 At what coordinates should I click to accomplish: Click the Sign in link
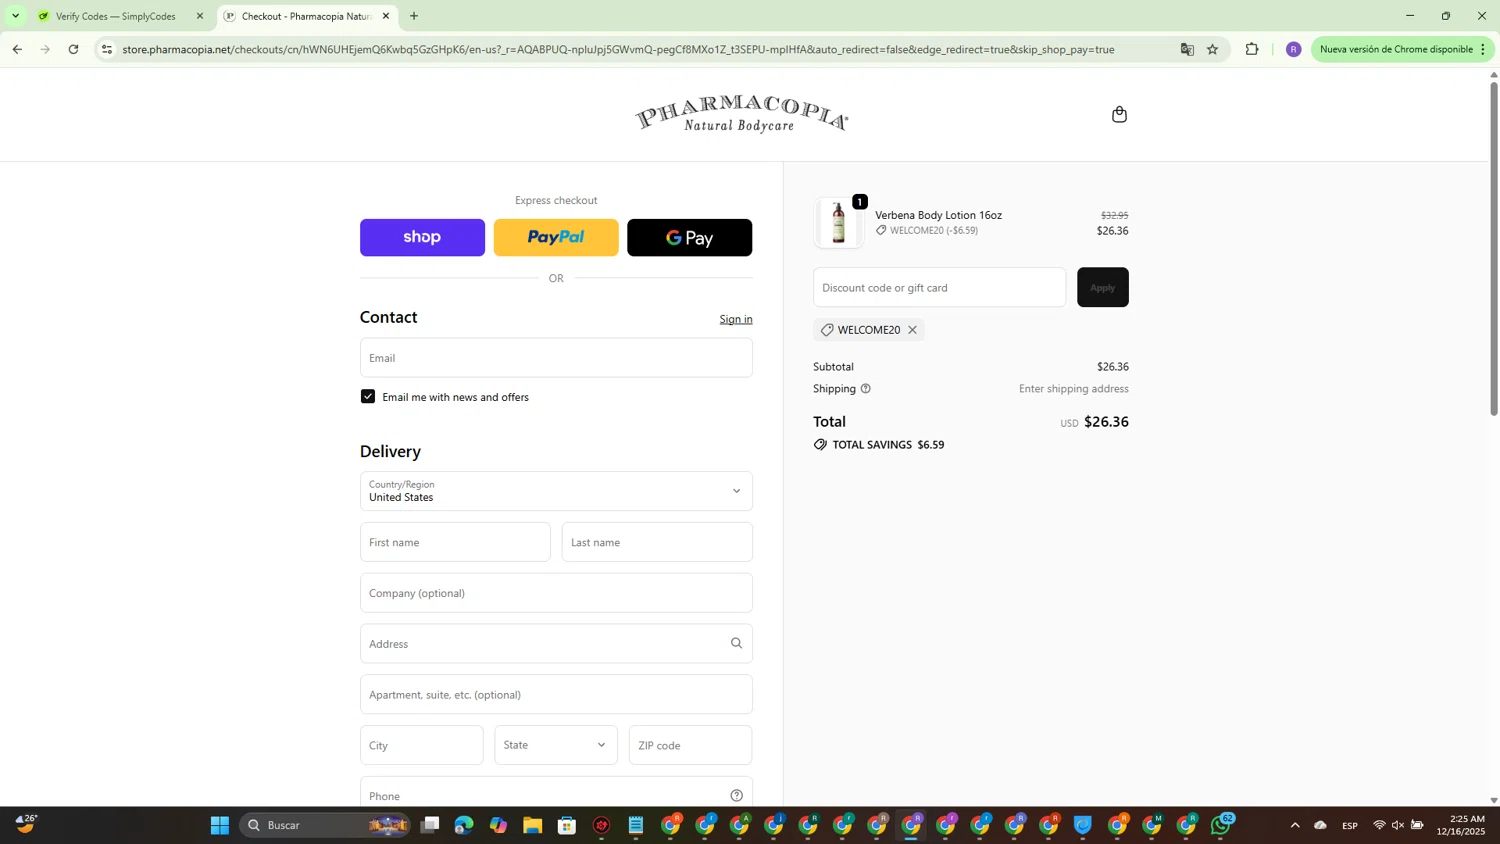tap(736, 319)
